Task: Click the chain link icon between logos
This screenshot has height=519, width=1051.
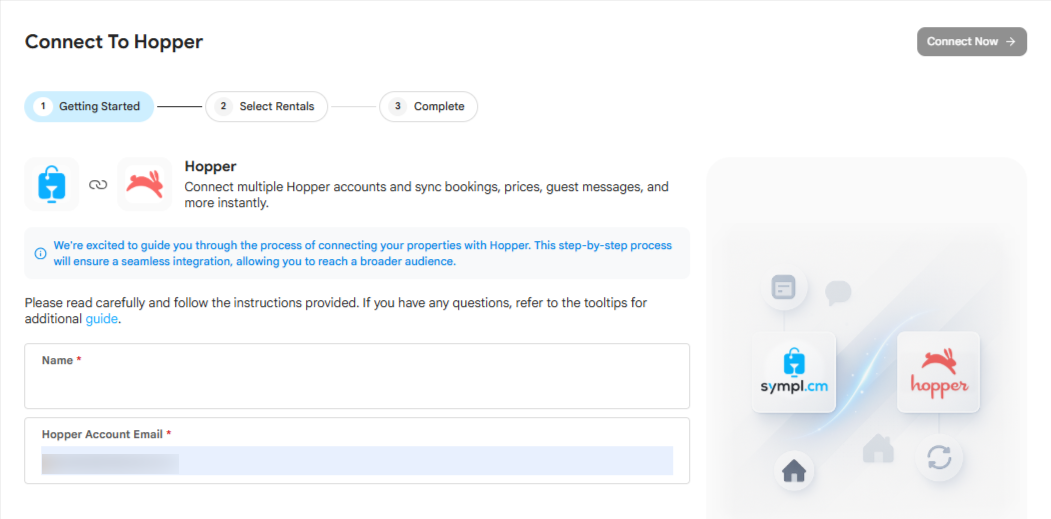Action: coord(98,184)
